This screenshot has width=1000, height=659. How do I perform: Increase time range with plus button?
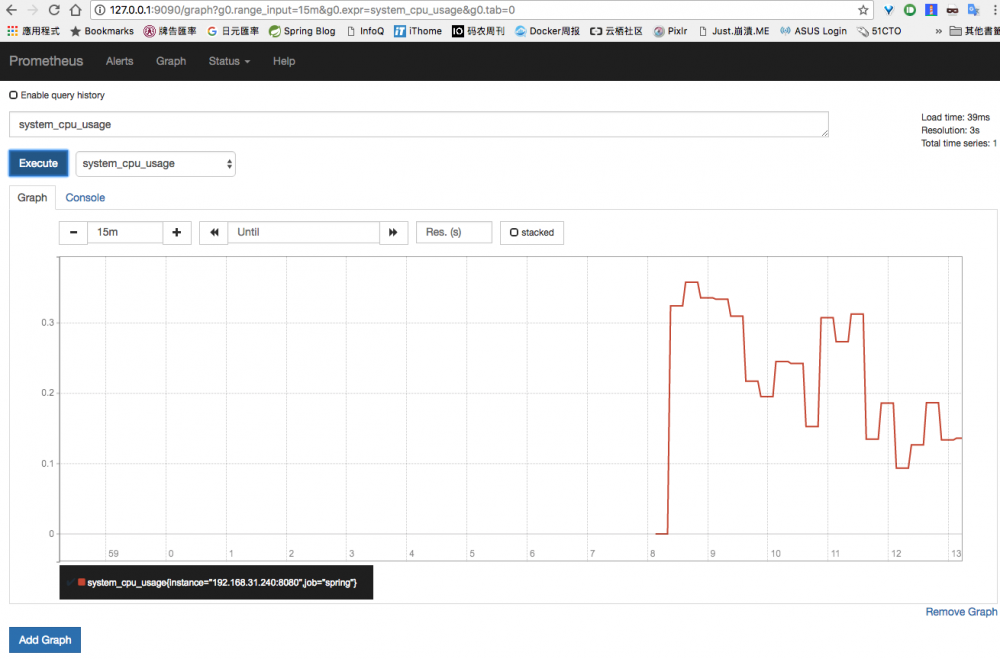[177, 232]
